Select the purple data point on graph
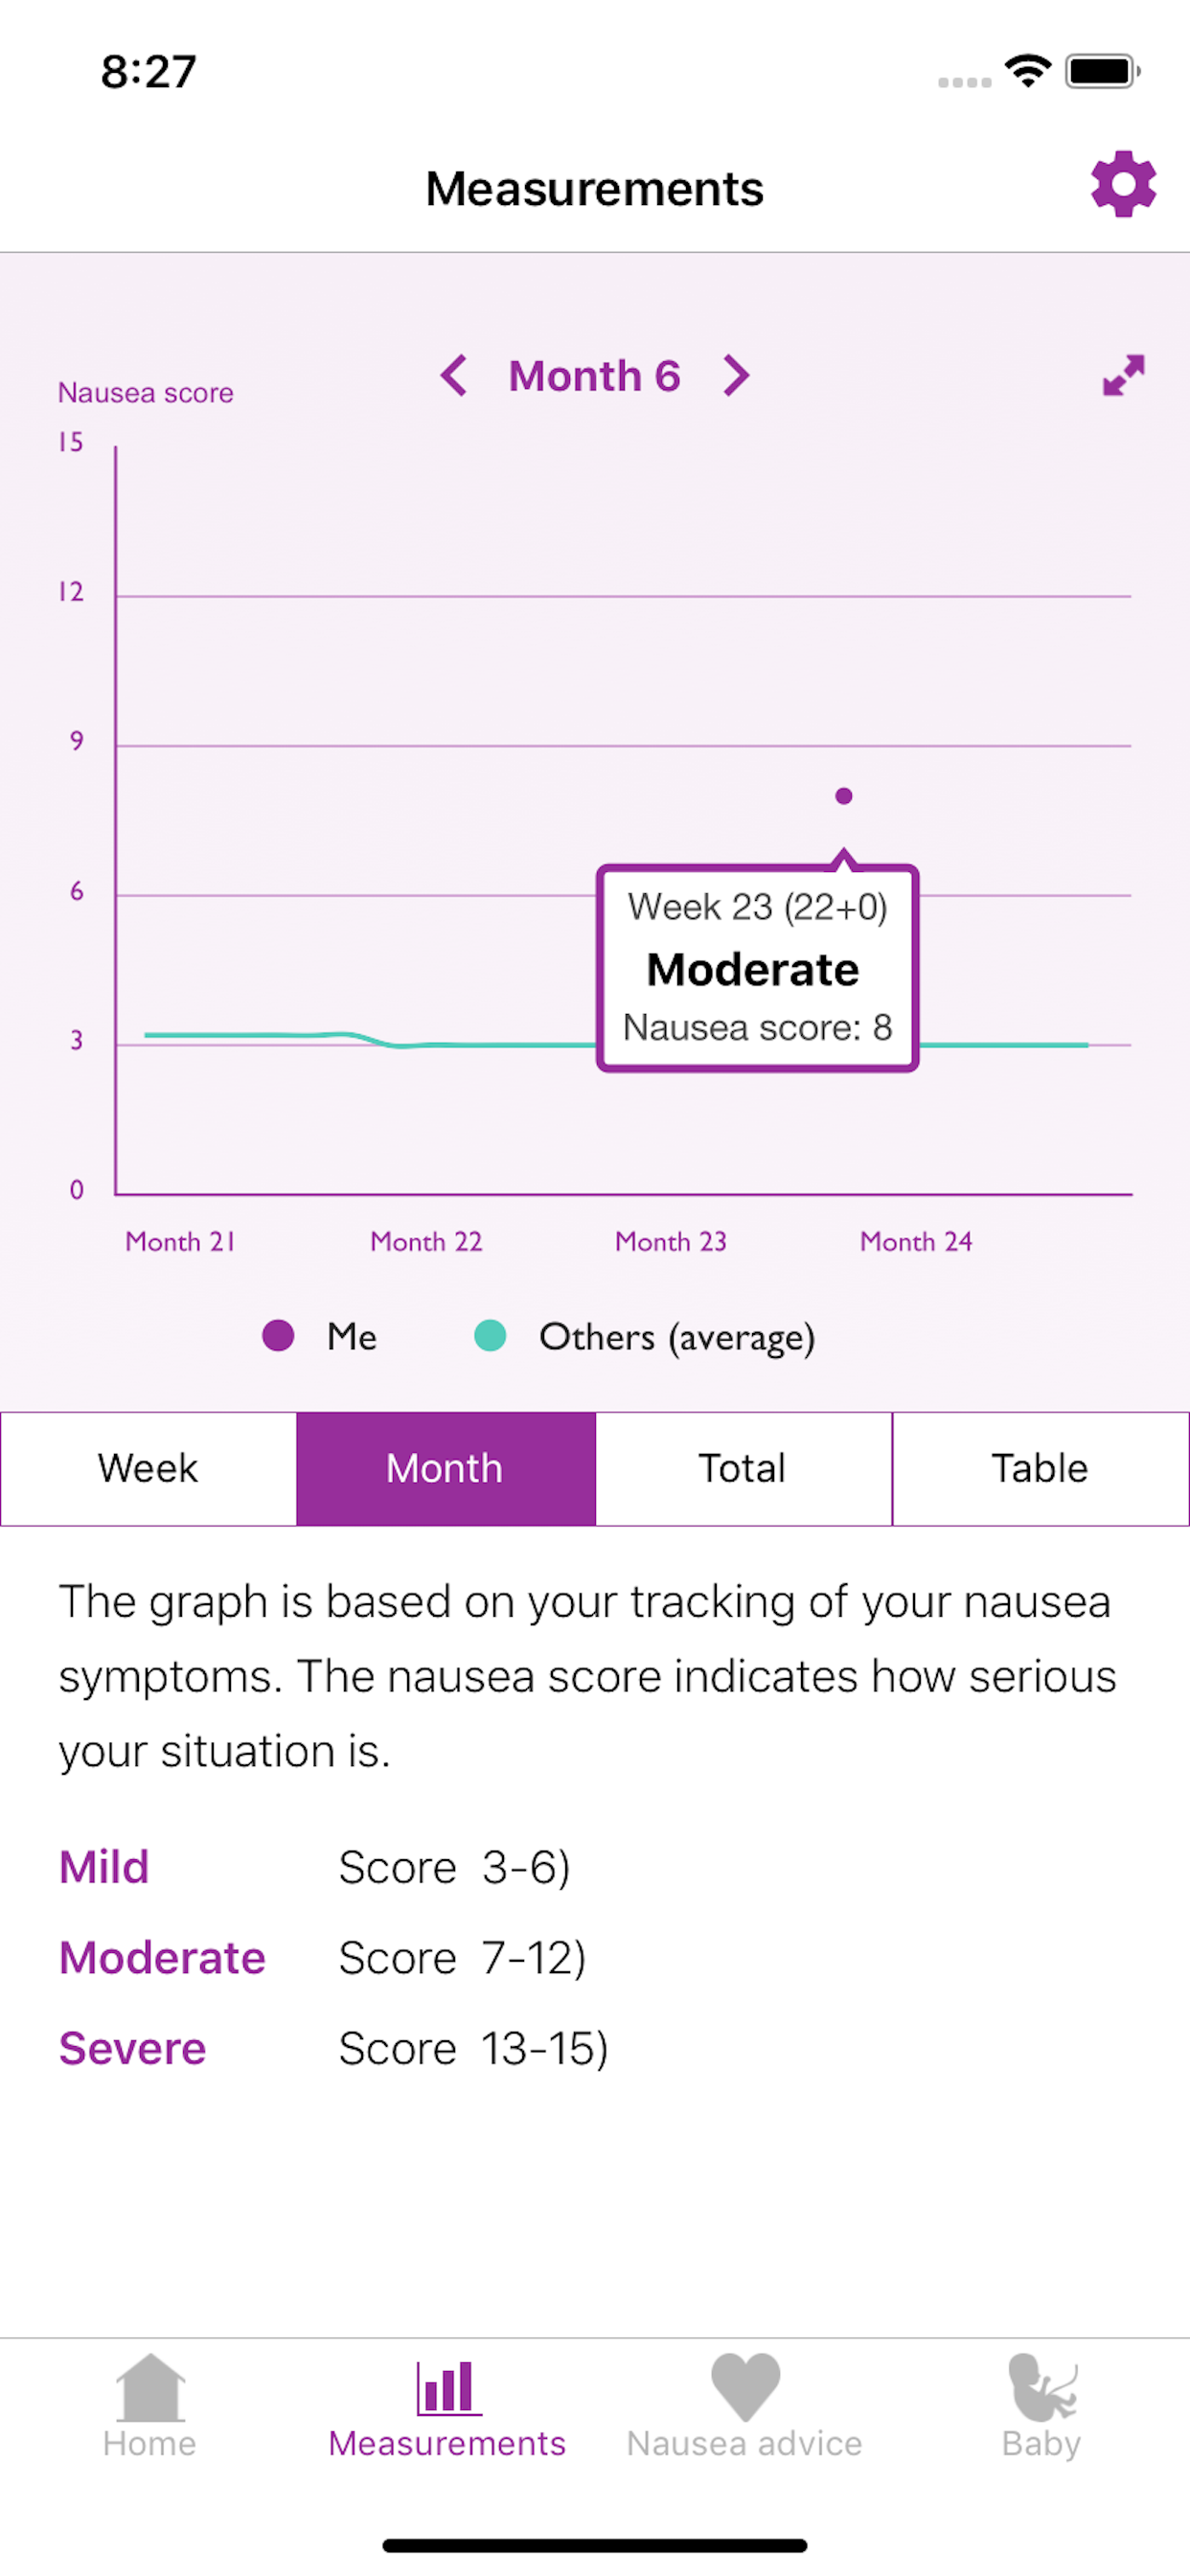Viewport: 1190px width, 2576px height. (845, 796)
